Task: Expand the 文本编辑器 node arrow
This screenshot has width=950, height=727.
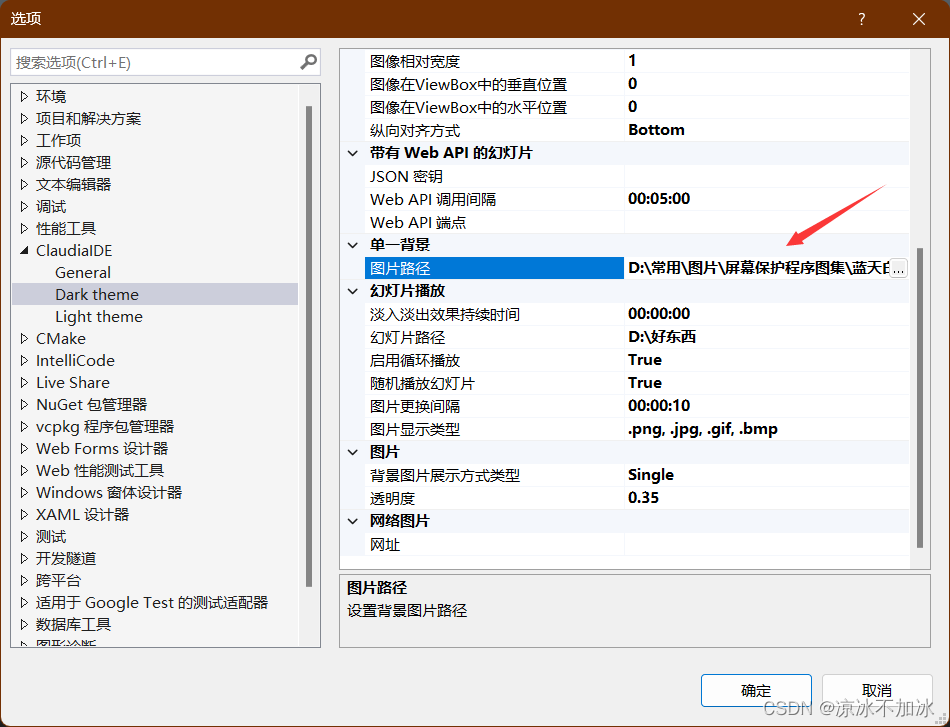Action: pyautogui.click(x=24, y=184)
